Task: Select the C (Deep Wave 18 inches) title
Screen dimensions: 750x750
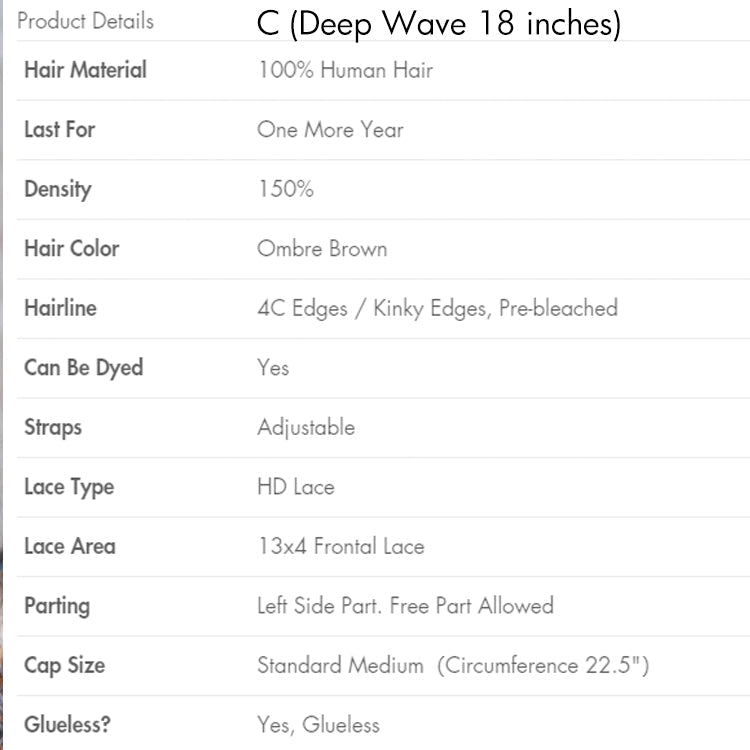Action: coord(438,23)
